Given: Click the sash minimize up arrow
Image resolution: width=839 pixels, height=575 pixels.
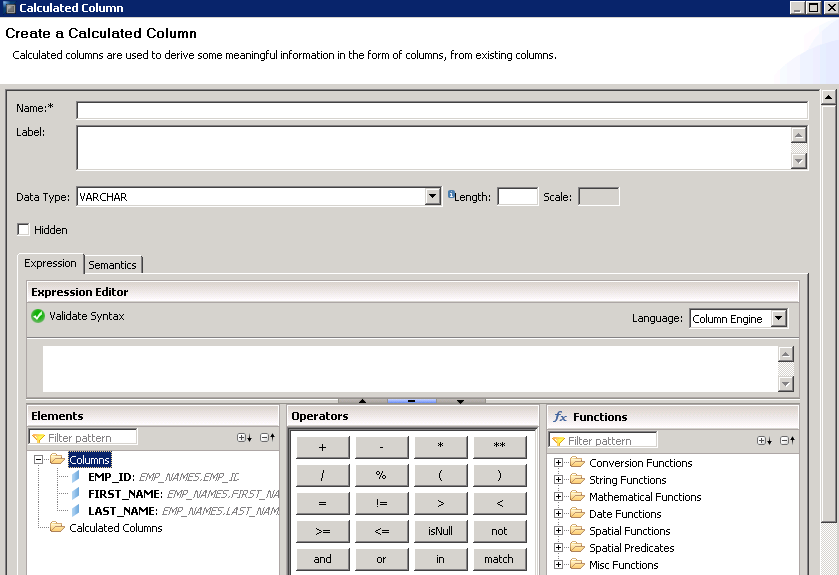Looking at the screenshot, I should click(362, 401).
